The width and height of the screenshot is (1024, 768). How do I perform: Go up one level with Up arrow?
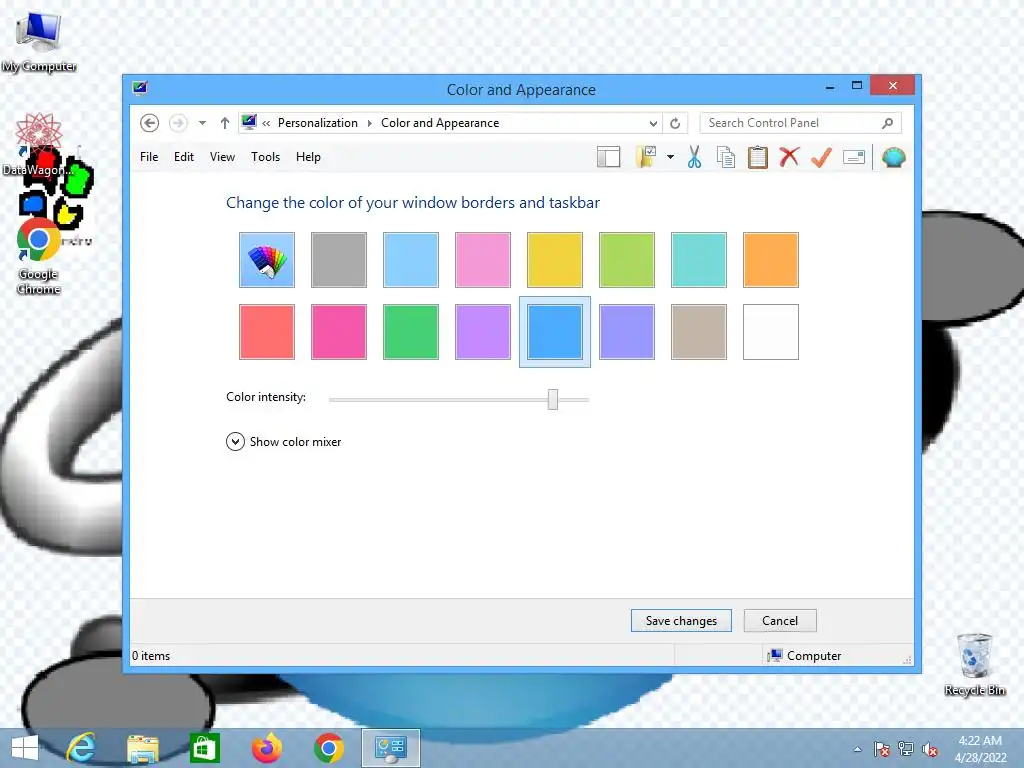225,123
